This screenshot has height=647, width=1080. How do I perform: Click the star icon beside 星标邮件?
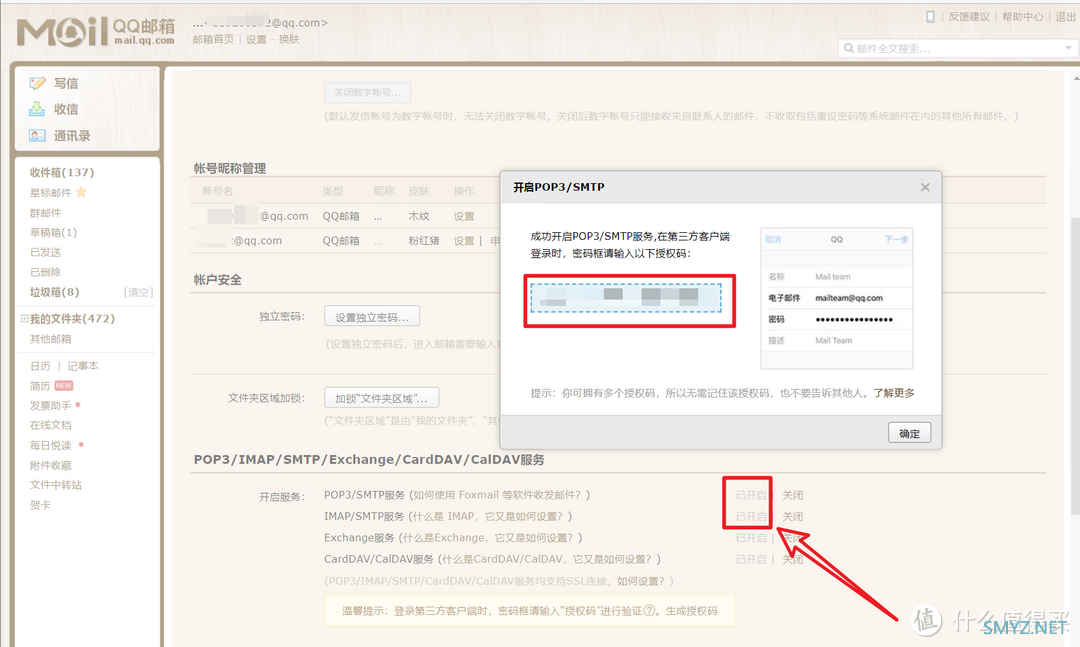coord(81,192)
